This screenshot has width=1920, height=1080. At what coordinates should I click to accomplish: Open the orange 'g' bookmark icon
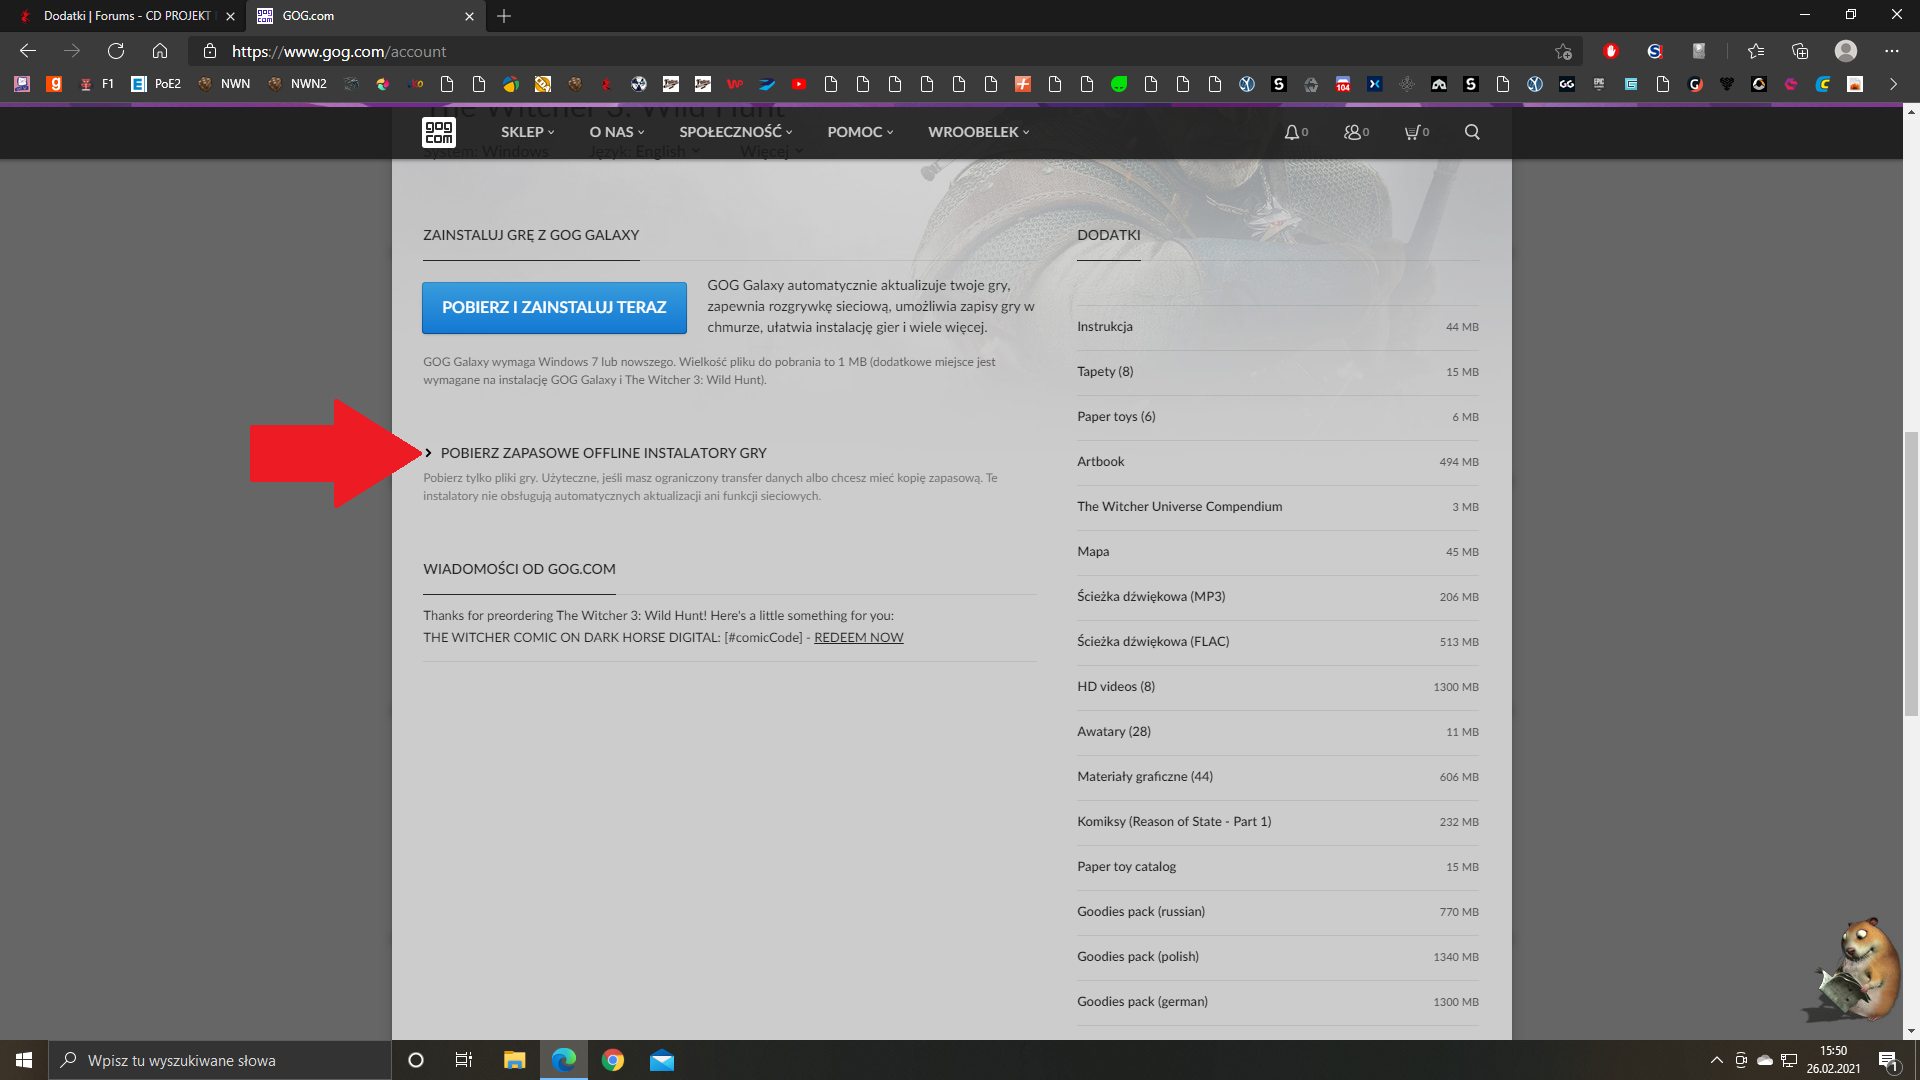[54, 84]
